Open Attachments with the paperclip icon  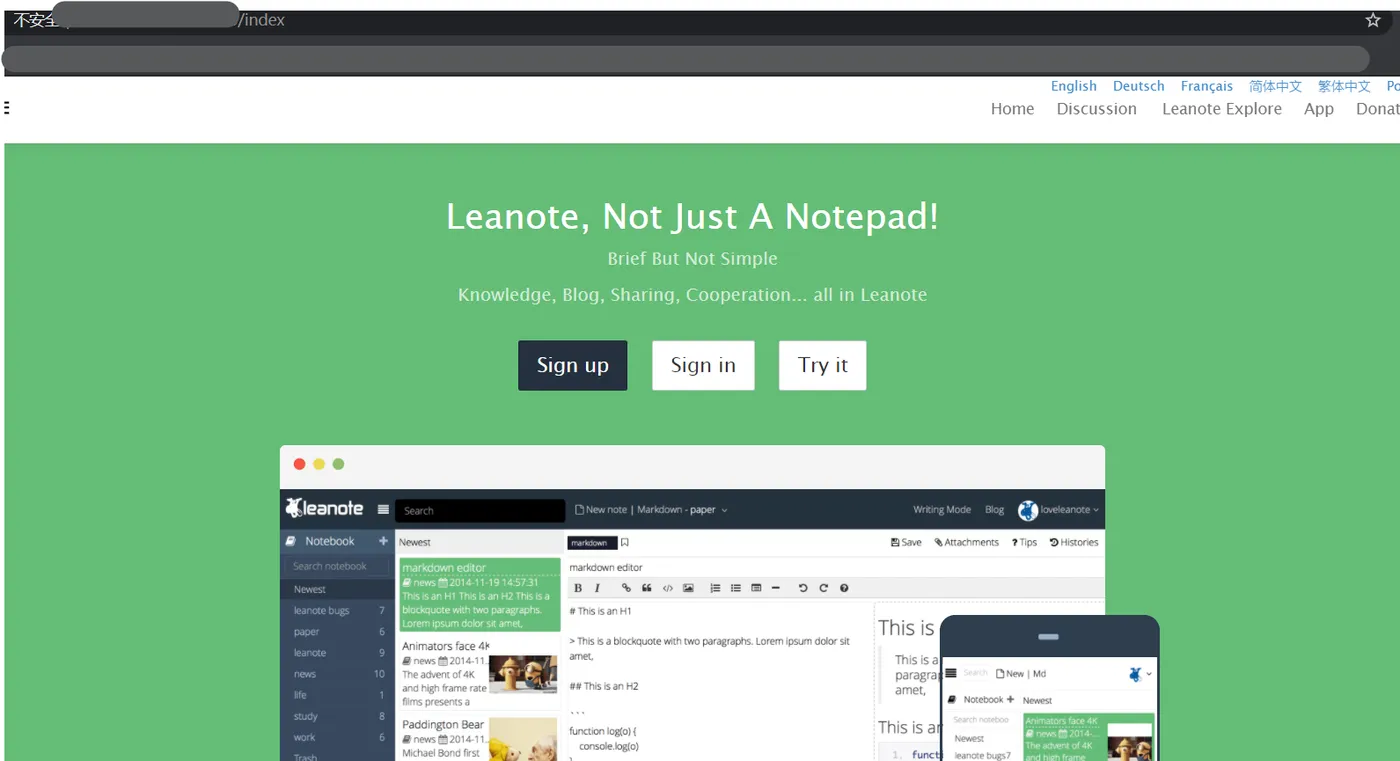click(x=967, y=542)
